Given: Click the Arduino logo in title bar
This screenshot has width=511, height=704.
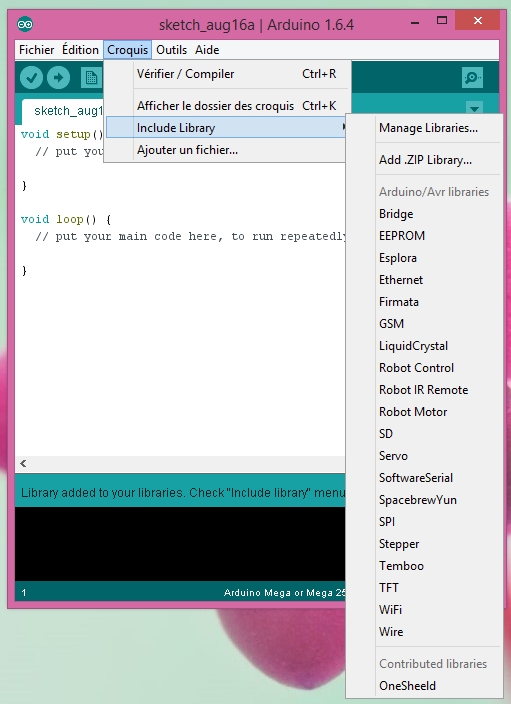Looking at the screenshot, I should click(25, 24).
